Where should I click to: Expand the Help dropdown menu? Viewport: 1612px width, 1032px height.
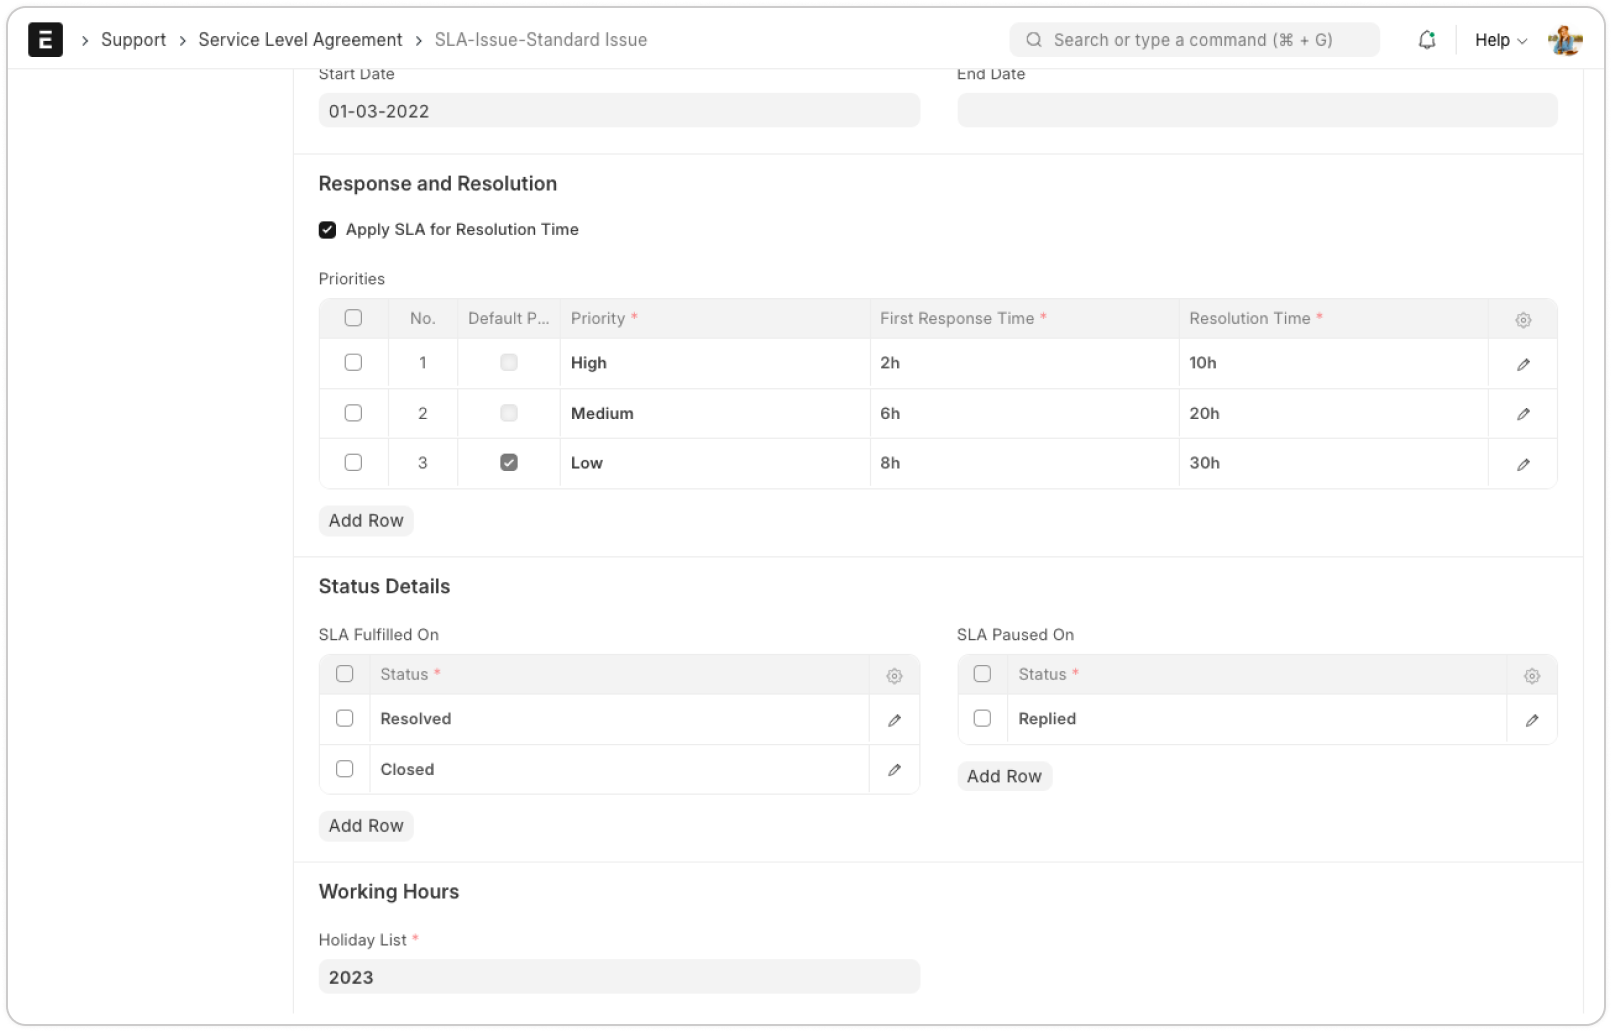1500,40
